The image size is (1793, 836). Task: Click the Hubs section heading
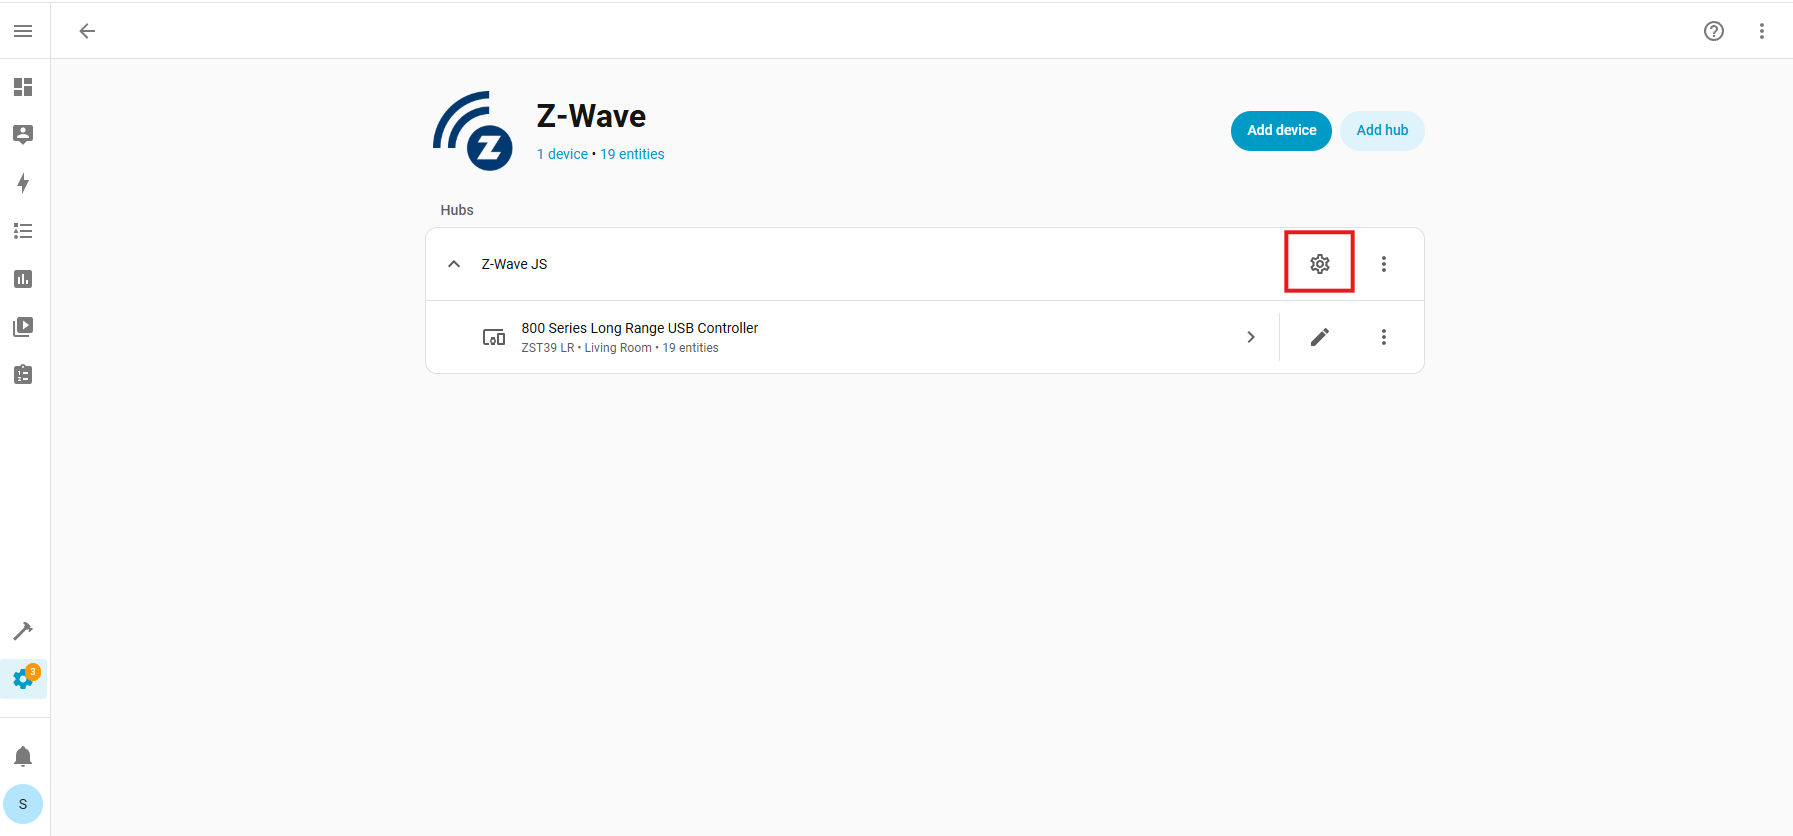tap(457, 210)
